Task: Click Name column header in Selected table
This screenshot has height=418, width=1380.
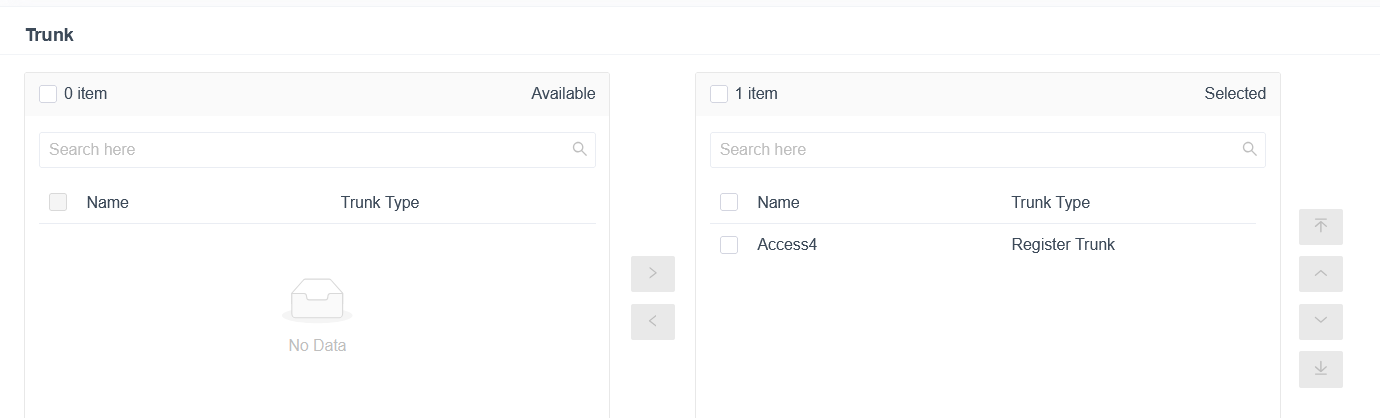Action: click(x=778, y=202)
